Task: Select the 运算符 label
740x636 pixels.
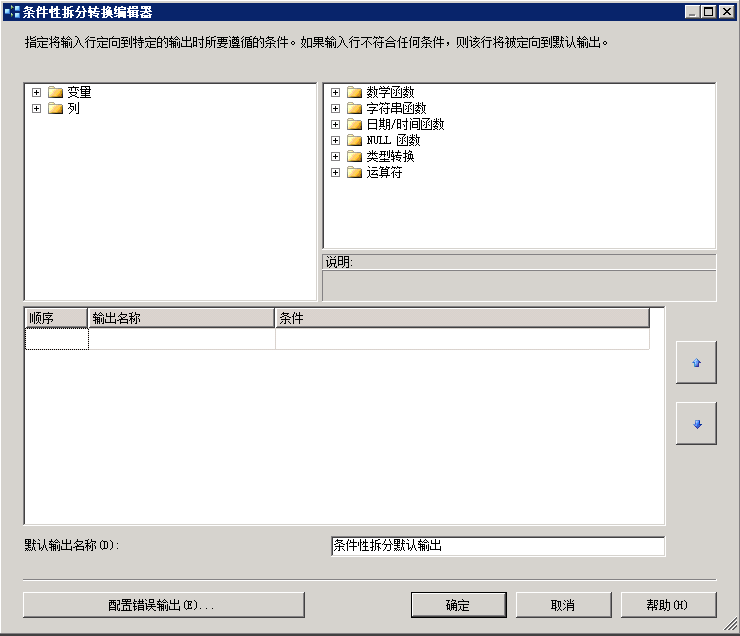Action: coord(384,173)
